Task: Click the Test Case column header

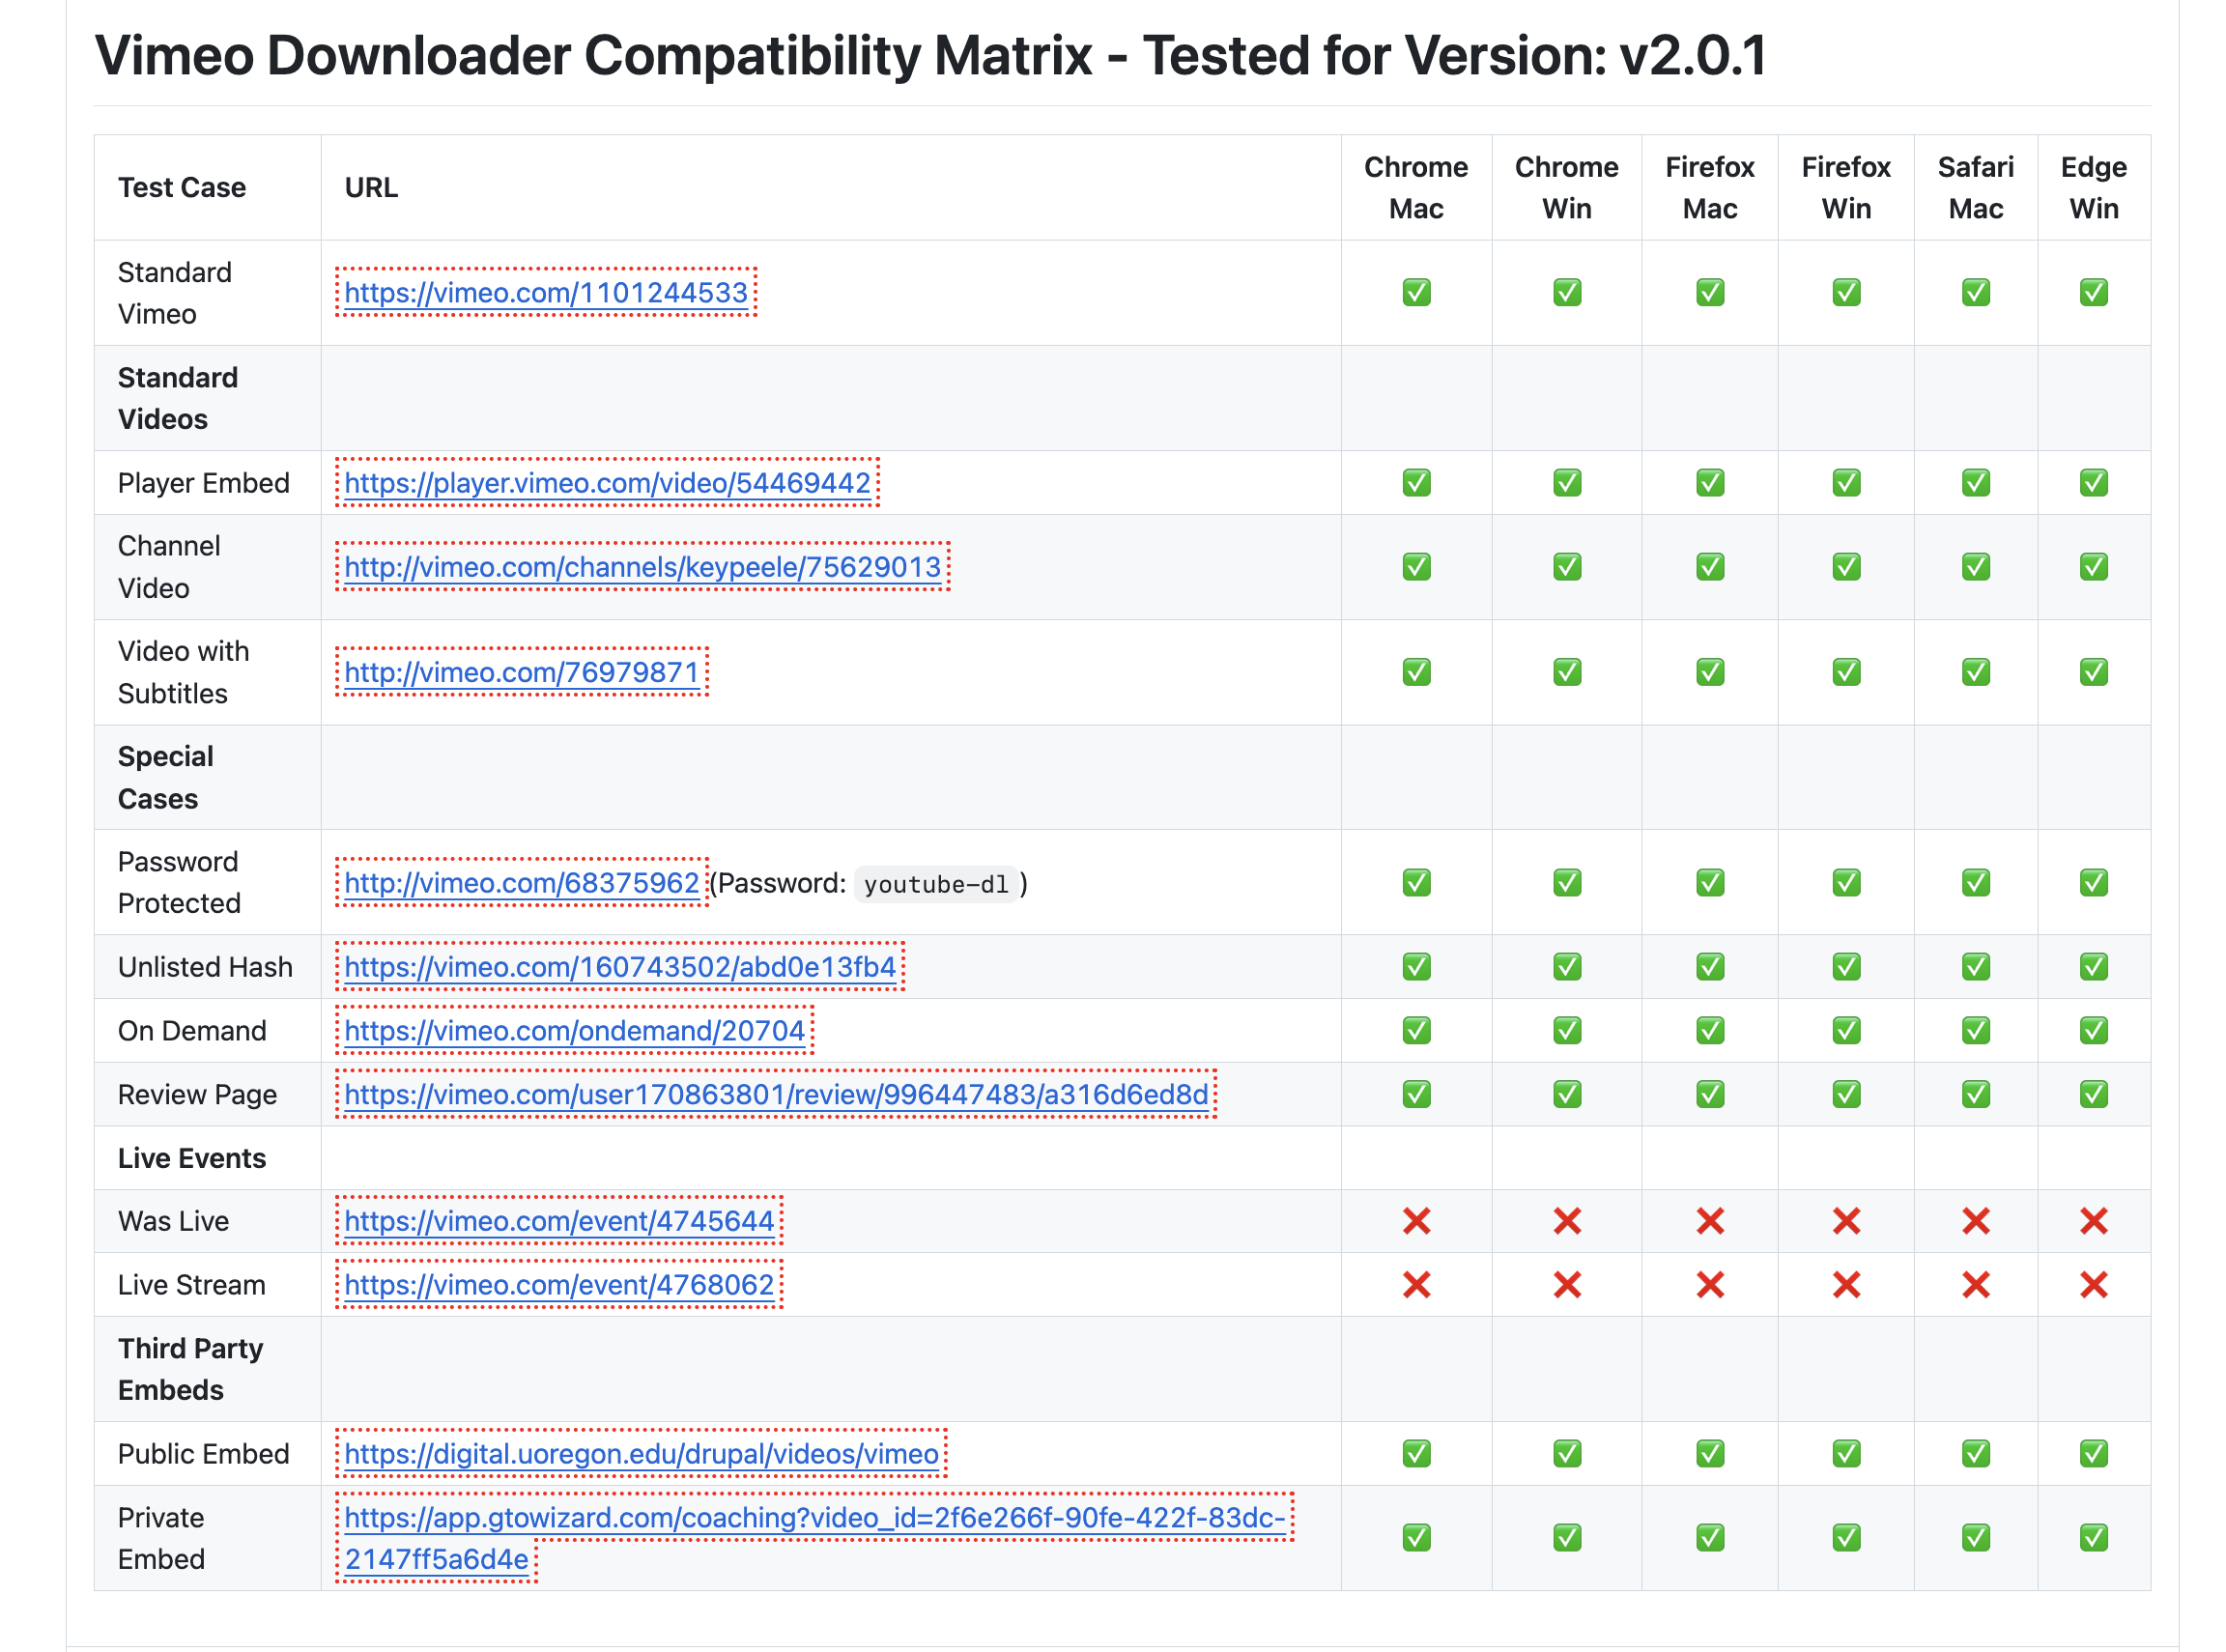Action: click(182, 188)
